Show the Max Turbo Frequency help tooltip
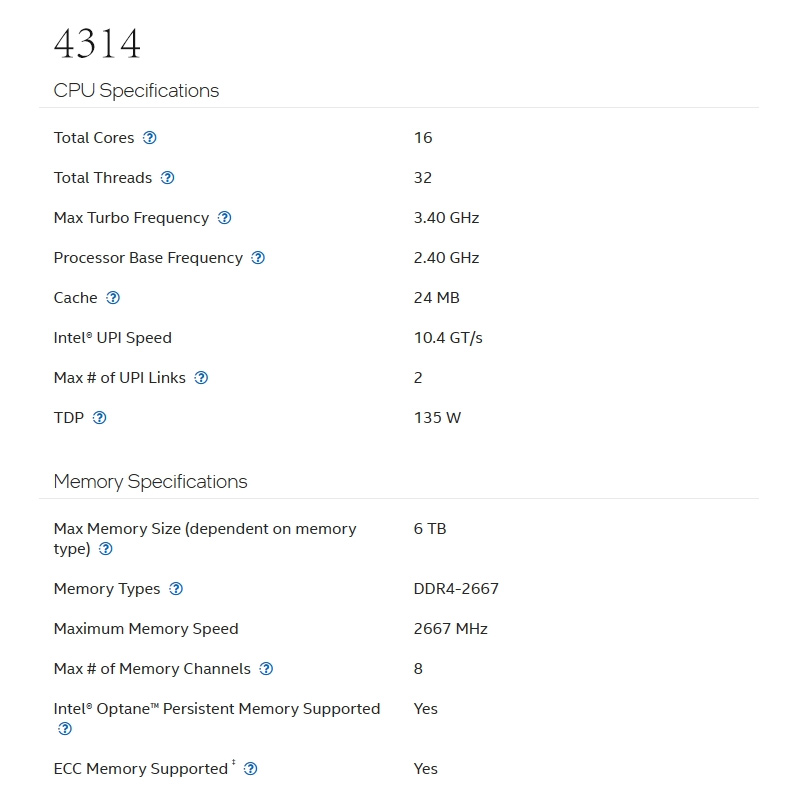 [x=224, y=218]
